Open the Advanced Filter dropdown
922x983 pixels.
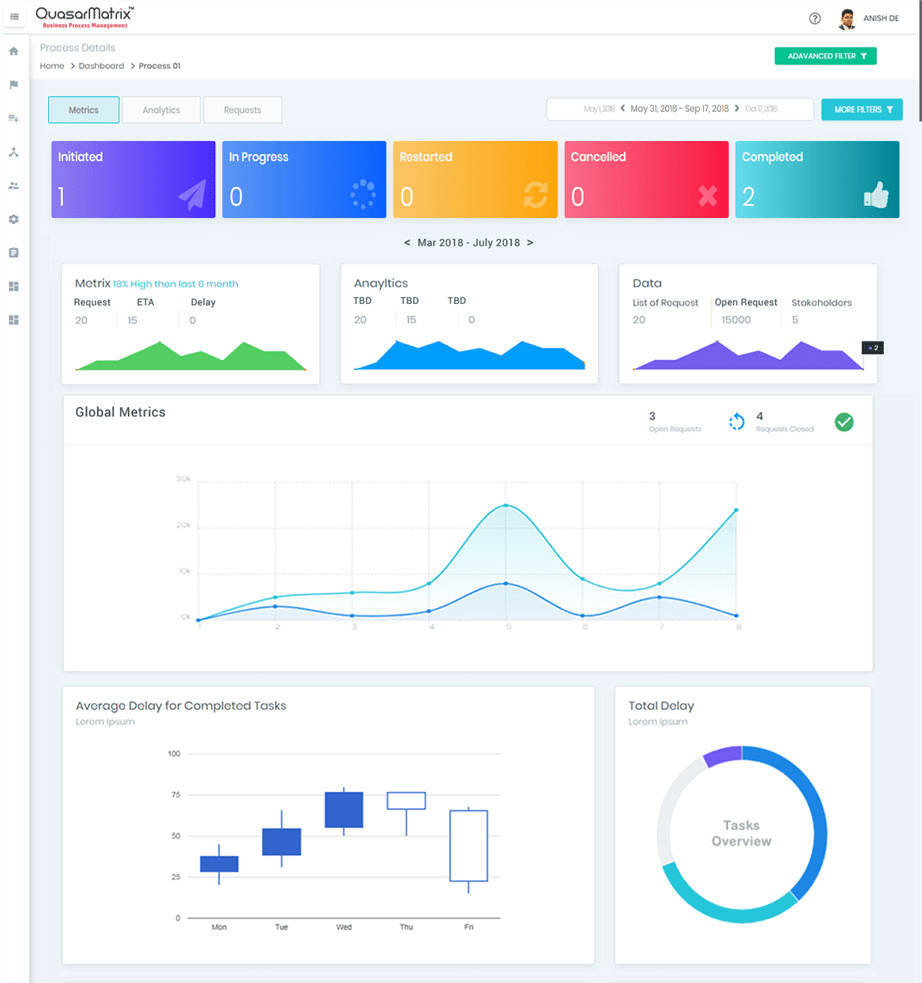point(825,56)
